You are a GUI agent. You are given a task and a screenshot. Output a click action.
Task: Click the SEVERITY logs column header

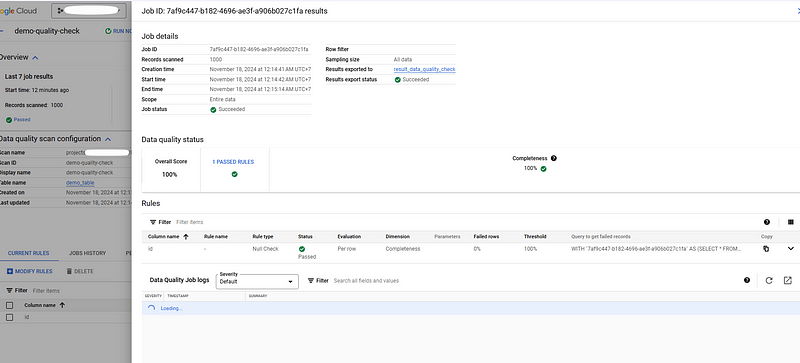click(153, 296)
